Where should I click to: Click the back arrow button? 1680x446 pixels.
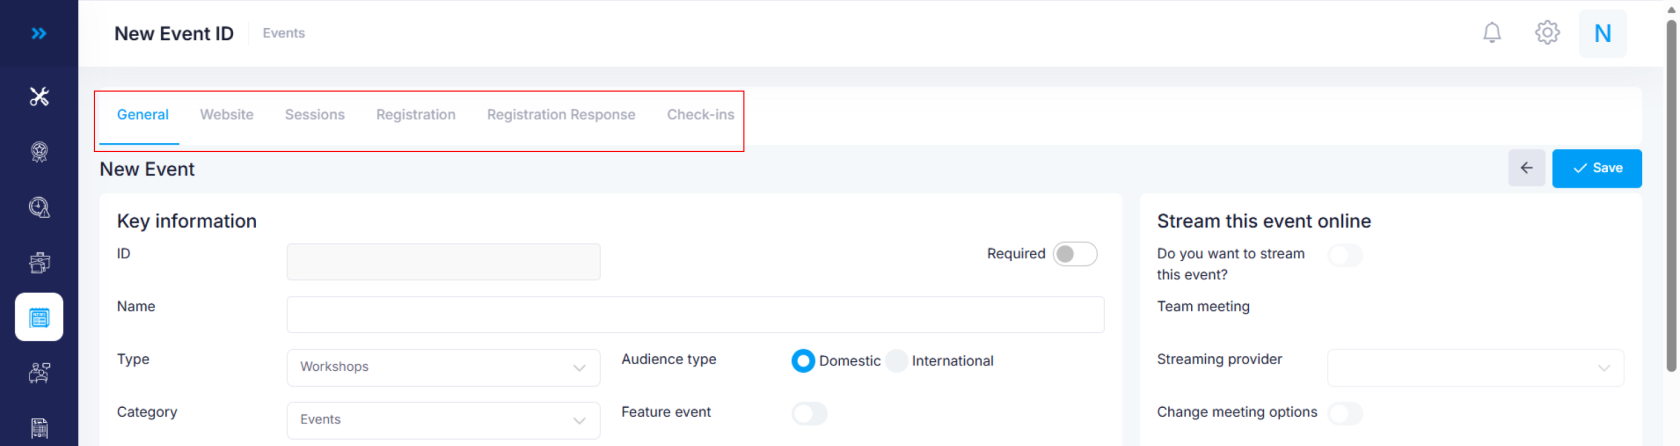click(x=1526, y=168)
